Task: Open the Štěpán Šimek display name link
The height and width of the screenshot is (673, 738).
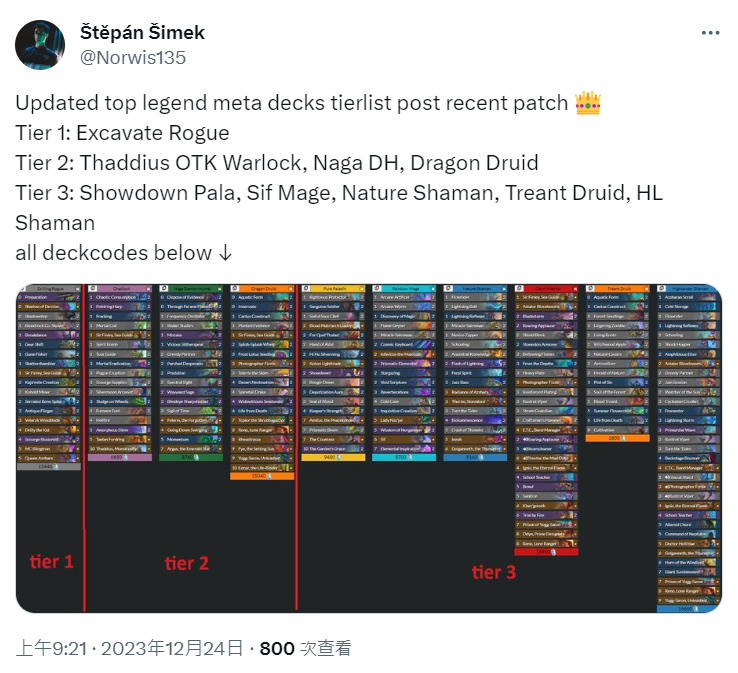Action: tap(142, 33)
